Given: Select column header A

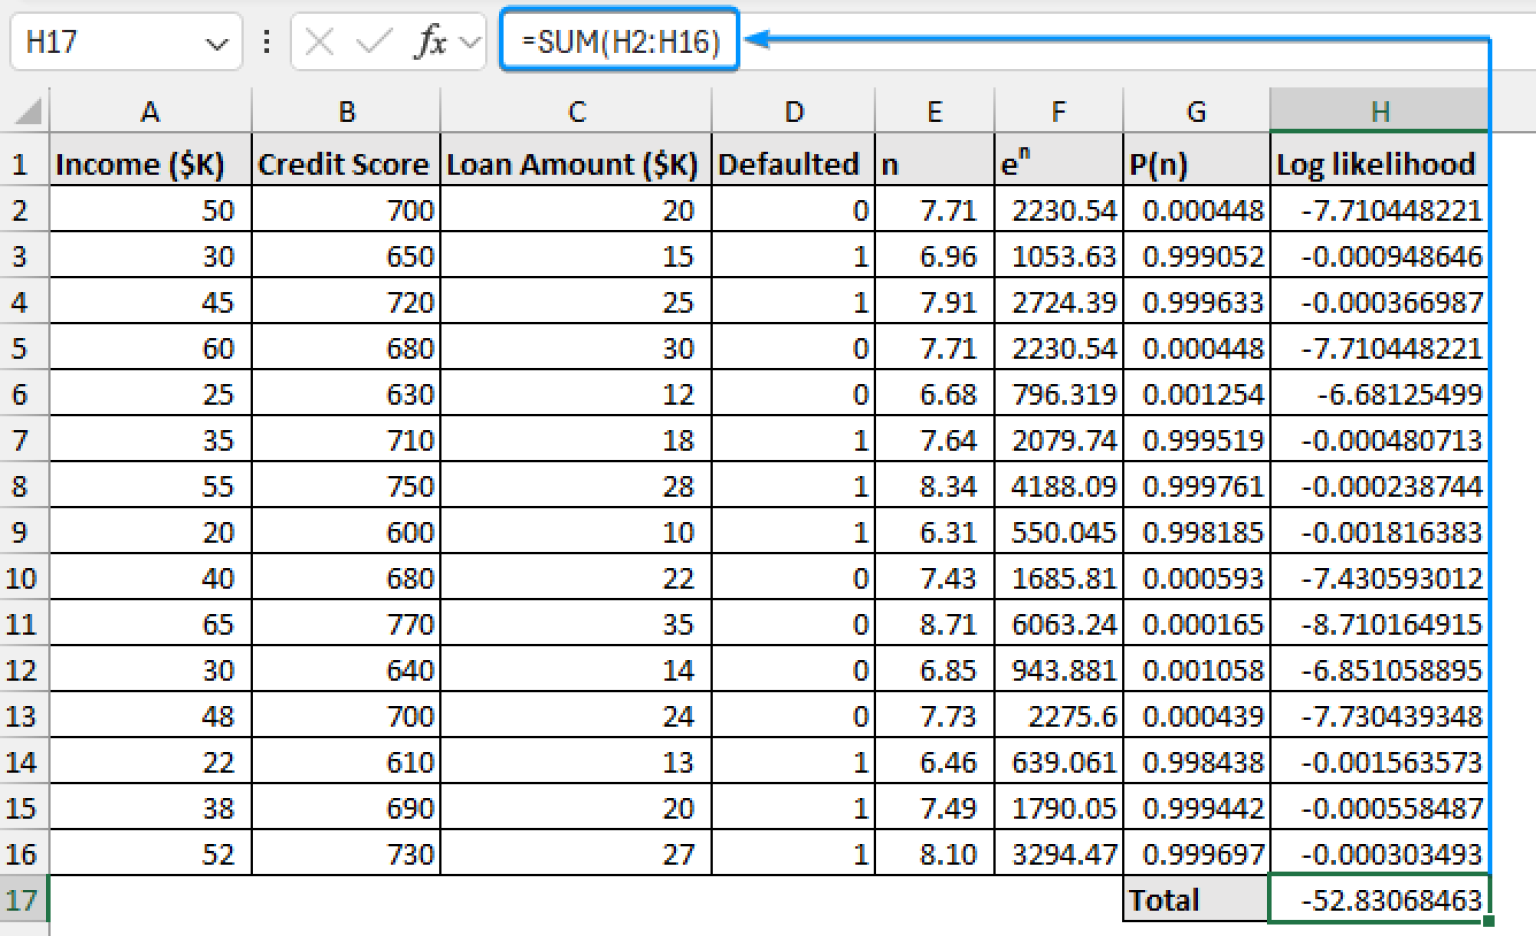Looking at the screenshot, I should point(150,111).
